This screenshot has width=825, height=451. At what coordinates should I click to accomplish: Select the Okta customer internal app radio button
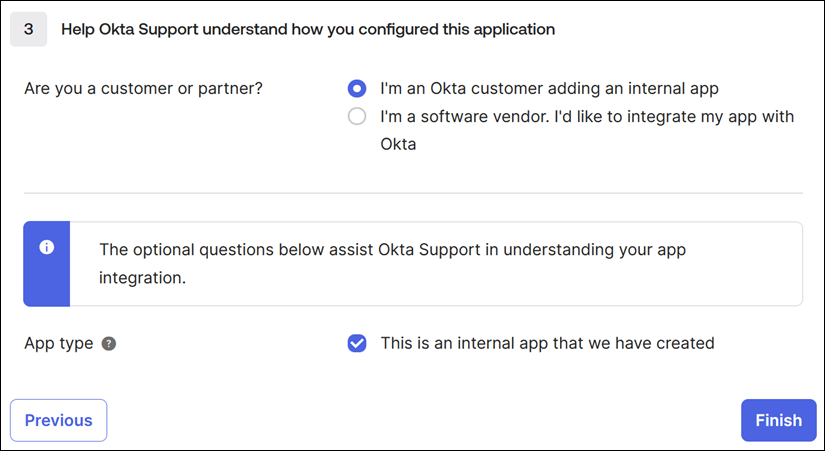[357, 88]
